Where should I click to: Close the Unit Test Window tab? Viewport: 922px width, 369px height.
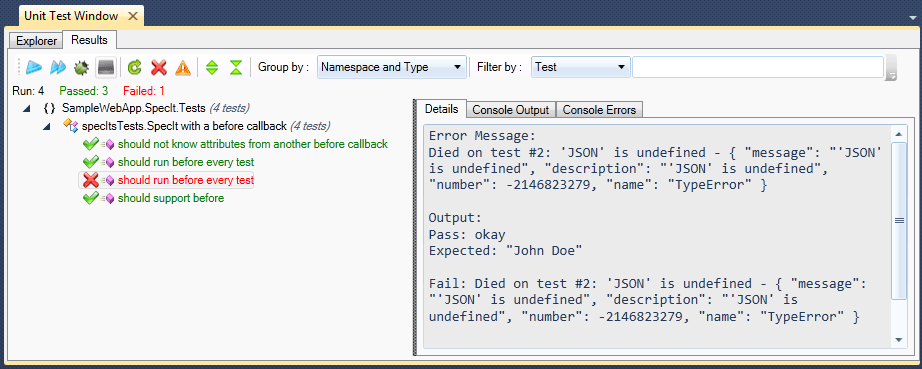133,16
